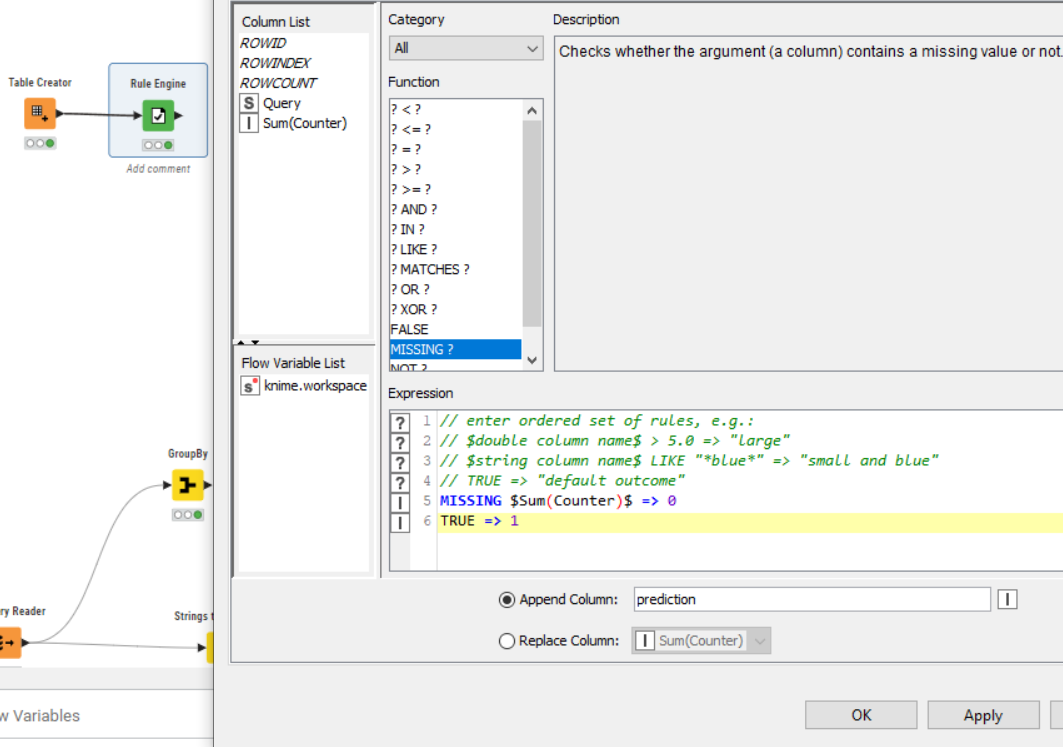
Task: Click the rule status icon for line 4
Action: click(x=400, y=482)
